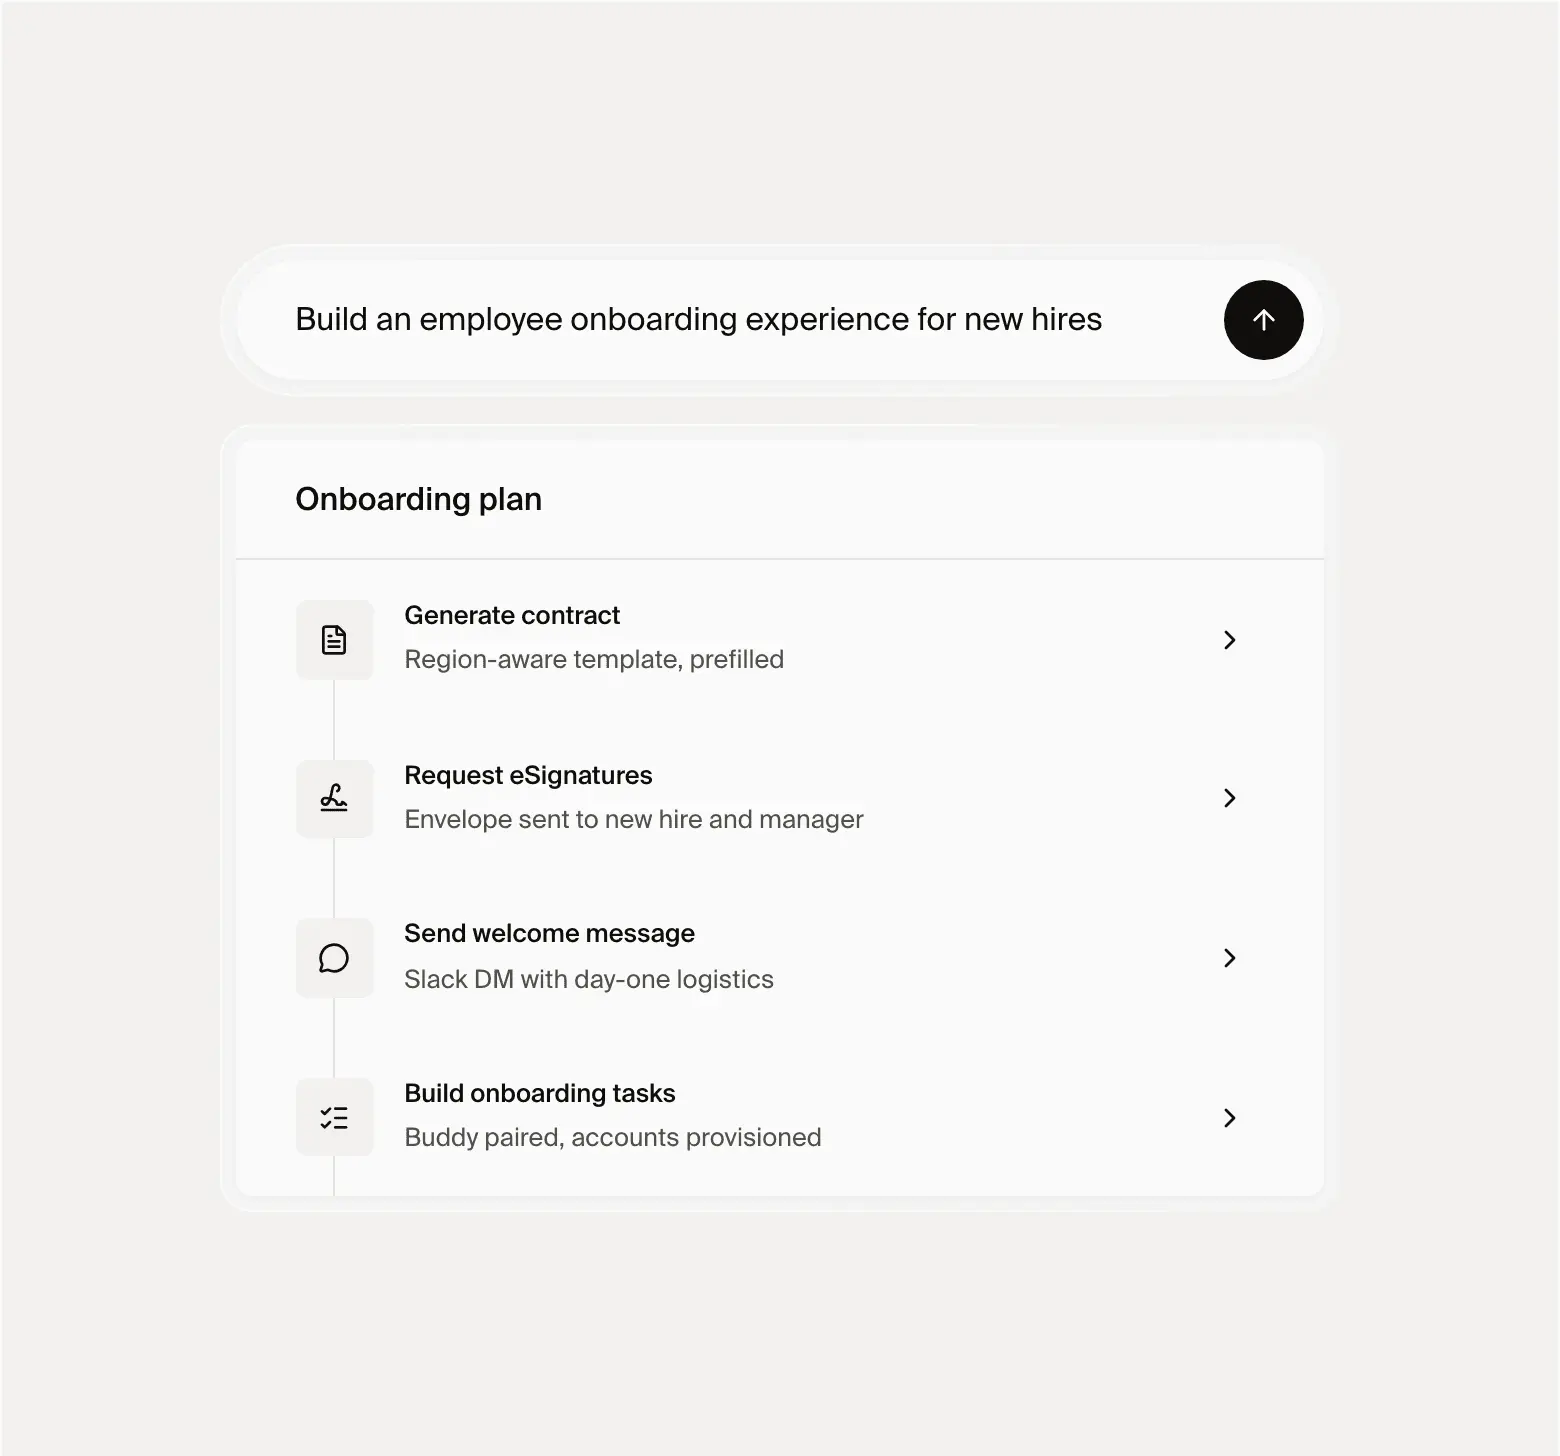Focus the onboarding prompt input field
Image resolution: width=1560 pixels, height=1456 pixels.
tap(730, 320)
